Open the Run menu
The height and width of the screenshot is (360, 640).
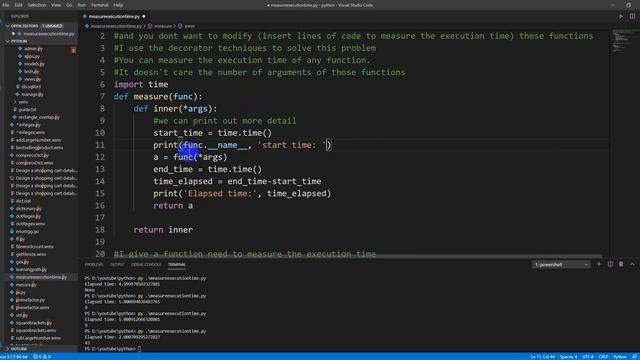pos(82,5)
